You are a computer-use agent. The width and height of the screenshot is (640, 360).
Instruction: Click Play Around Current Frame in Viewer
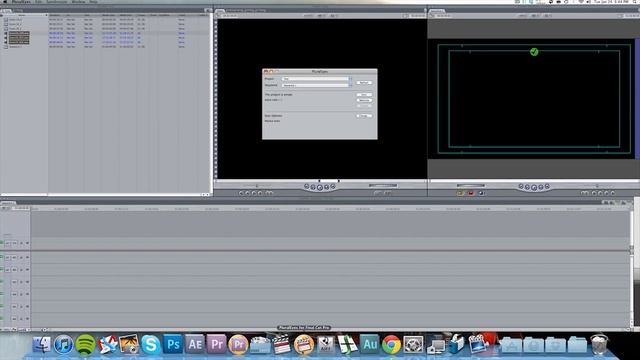pos(327,187)
